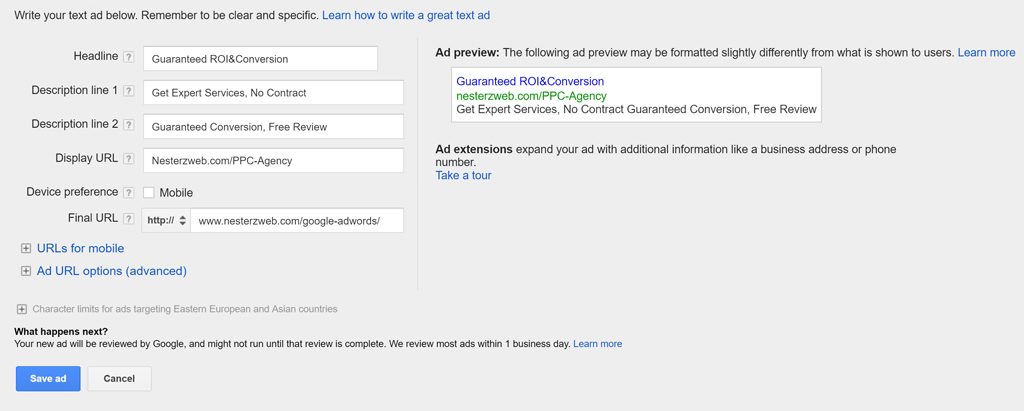Click into the Display URL text field
This screenshot has width=1024, height=411.
274,161
